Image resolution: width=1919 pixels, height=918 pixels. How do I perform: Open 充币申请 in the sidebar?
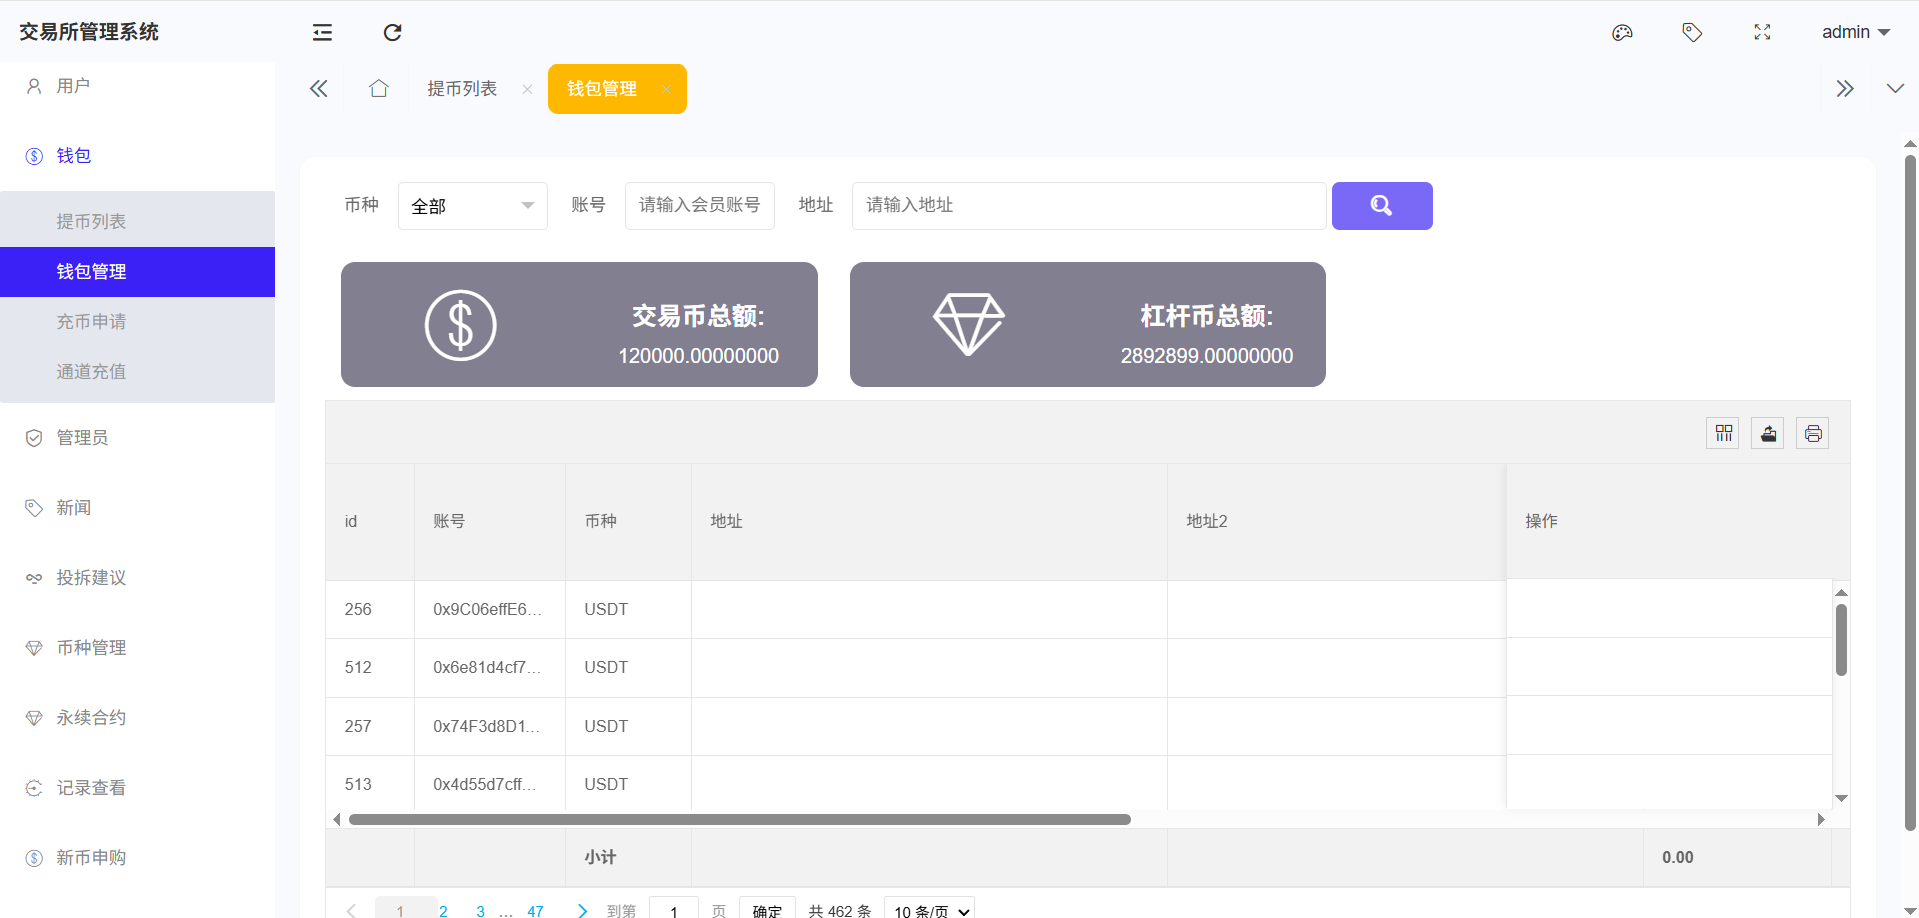click(x=91, y=322)
